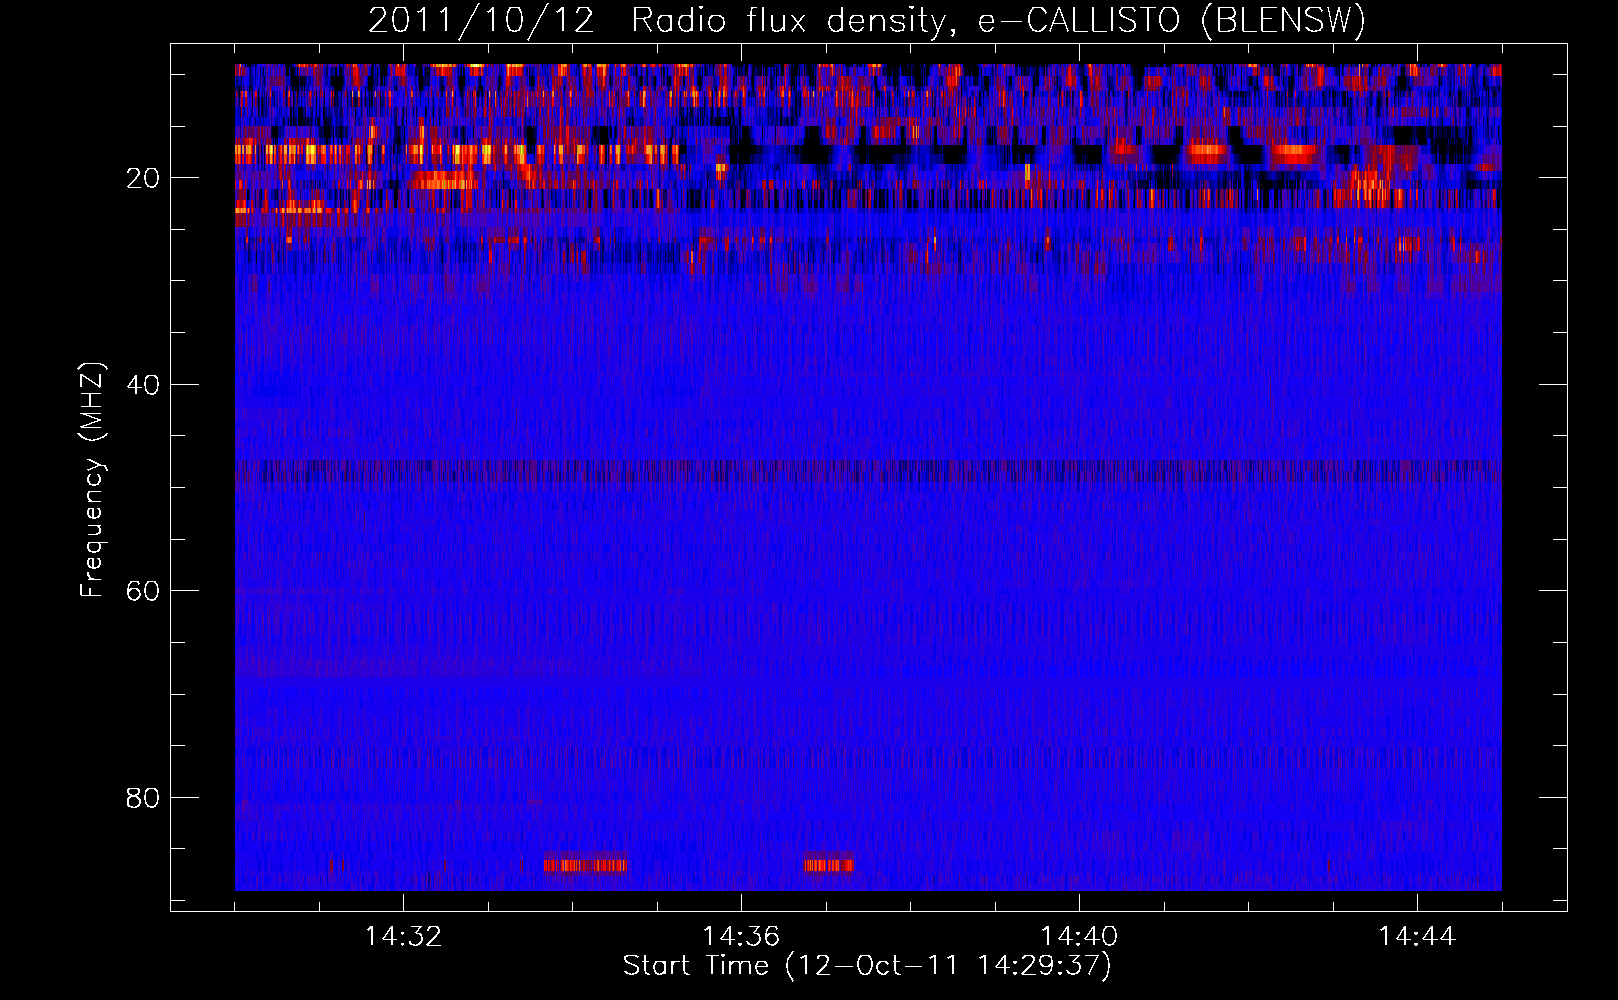
Task: Click the dark horizontal band near 48 MHz
Action: click(868, 471)
